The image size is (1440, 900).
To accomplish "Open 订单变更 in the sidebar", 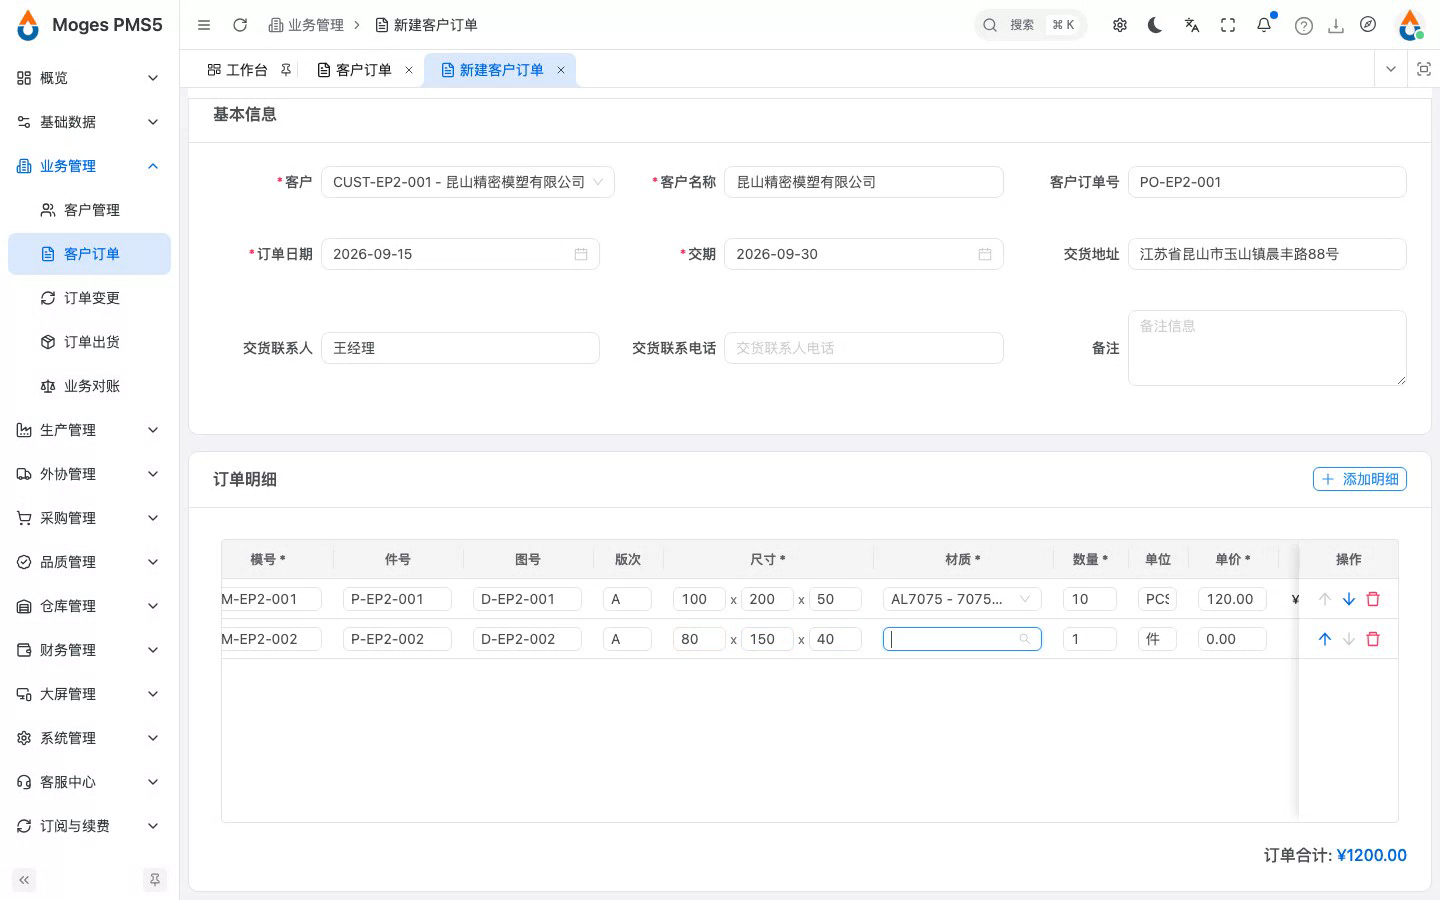I will pyautogui.click(x=89, y=298).
